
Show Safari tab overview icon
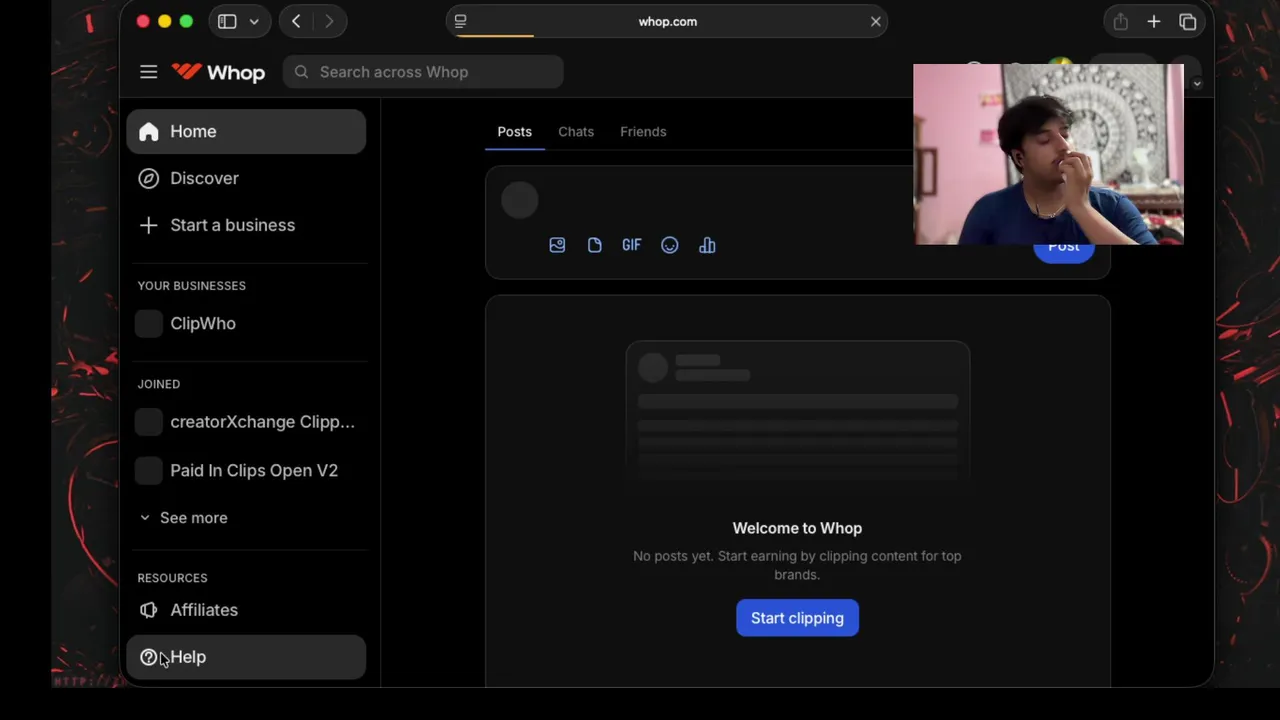pos(1188,21)
